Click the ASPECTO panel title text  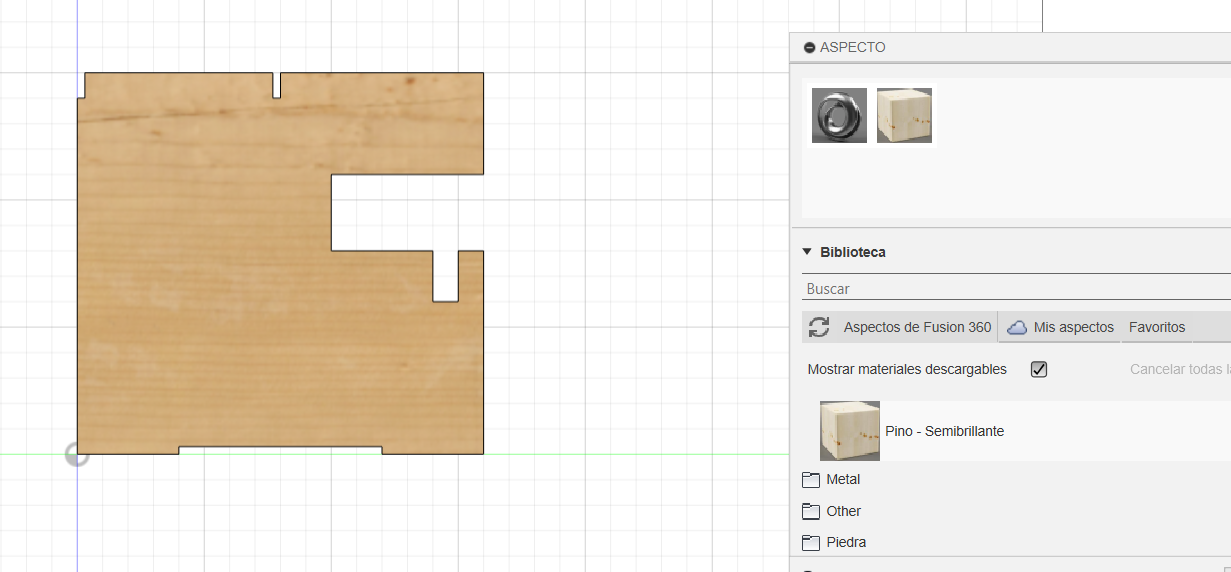pos(852,47)
